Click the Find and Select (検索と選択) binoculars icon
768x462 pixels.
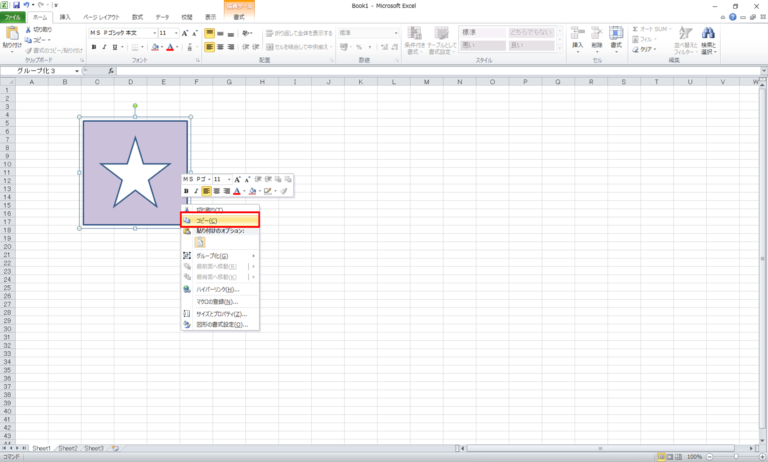pyautogui.click(x=708, y=33)
